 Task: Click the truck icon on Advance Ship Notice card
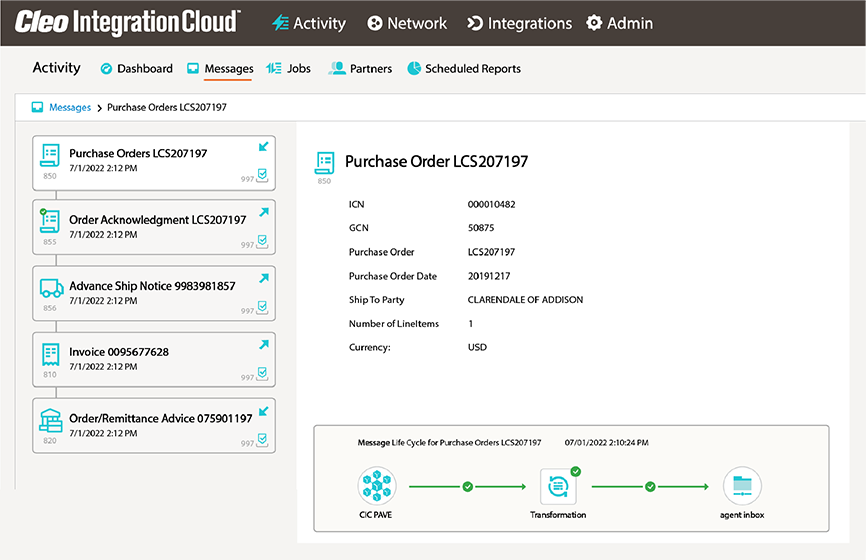click(51, 288)
